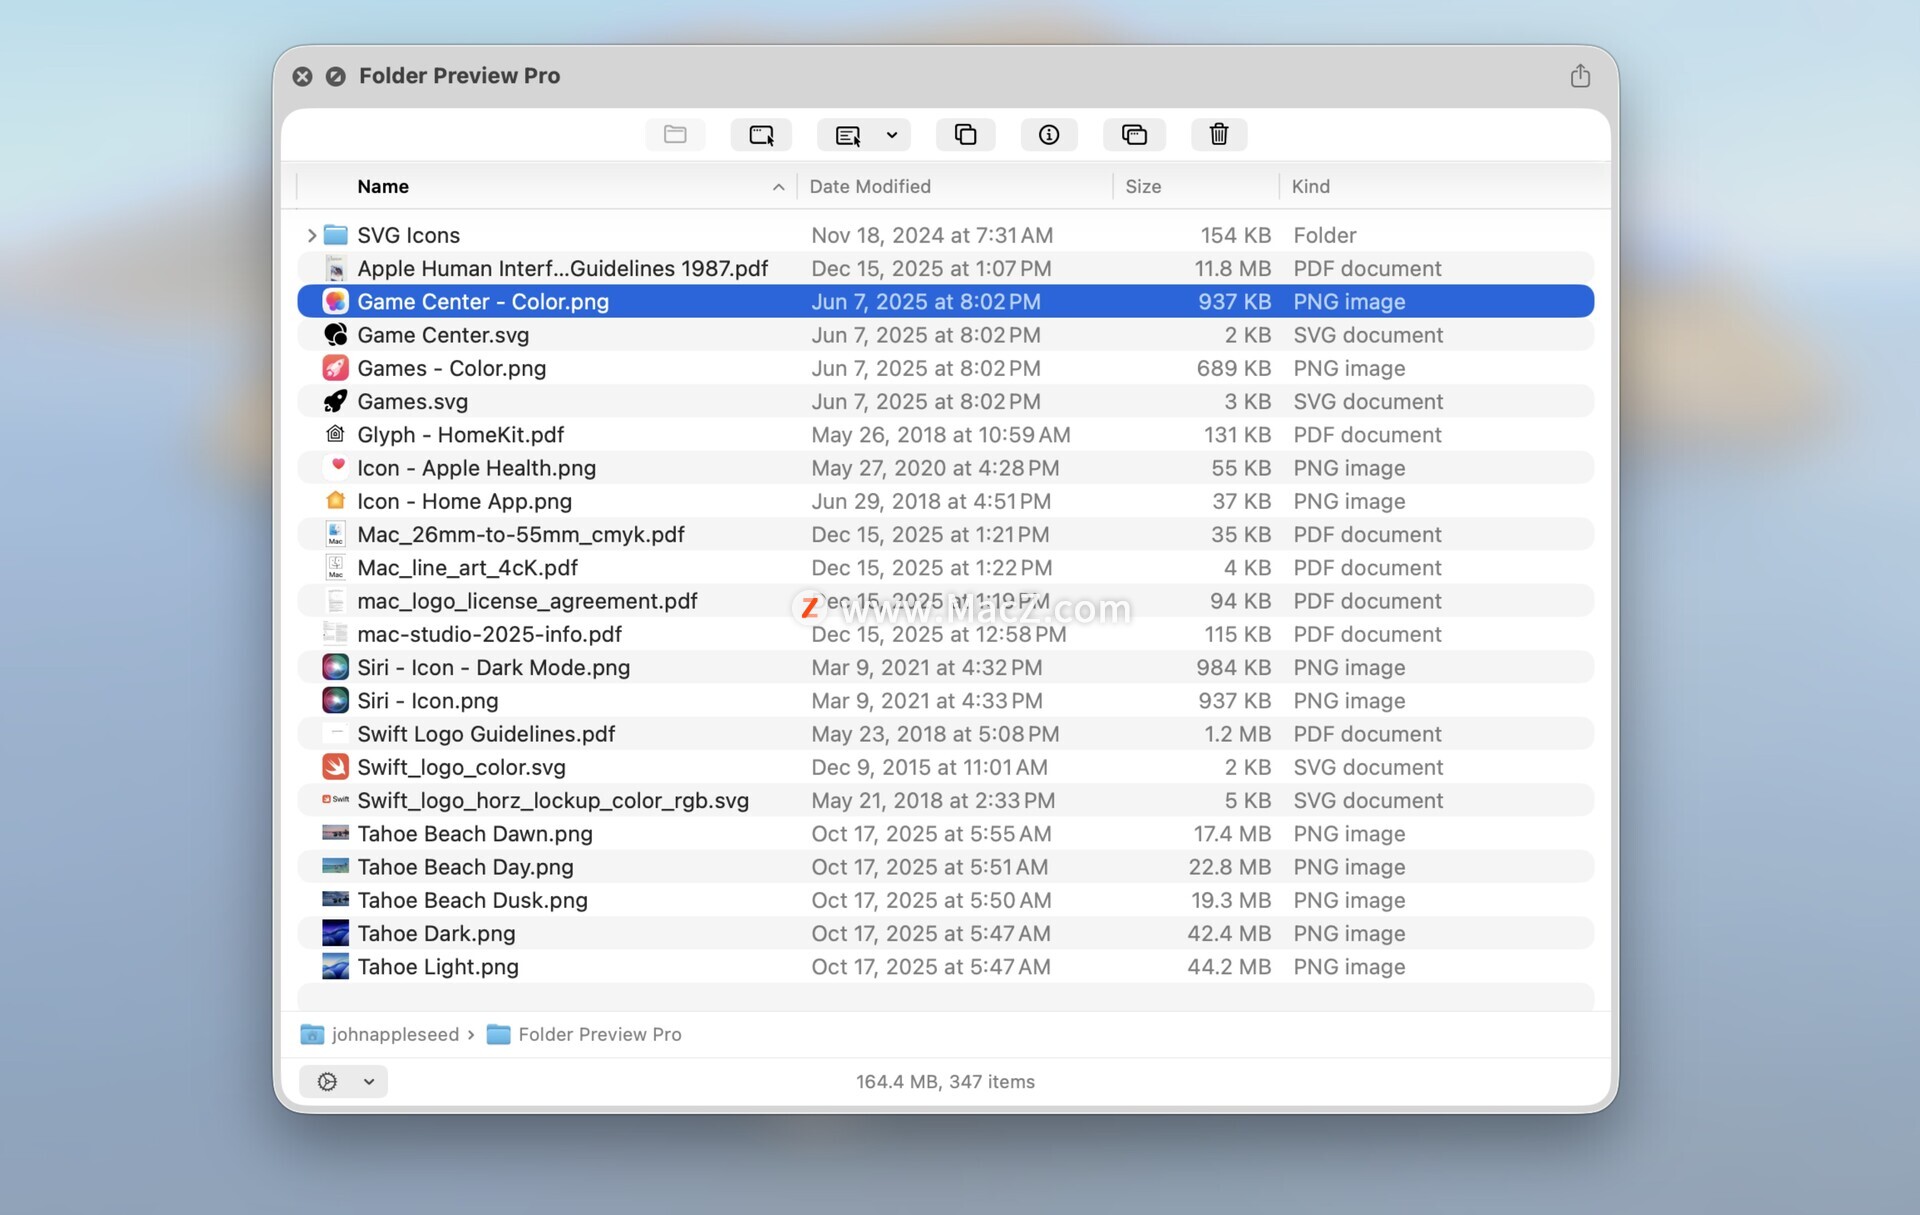
Task: Select the file name "Siri - Icon - Dark Mode.png"
Action: pyautogui.click(x=494, y=667)
